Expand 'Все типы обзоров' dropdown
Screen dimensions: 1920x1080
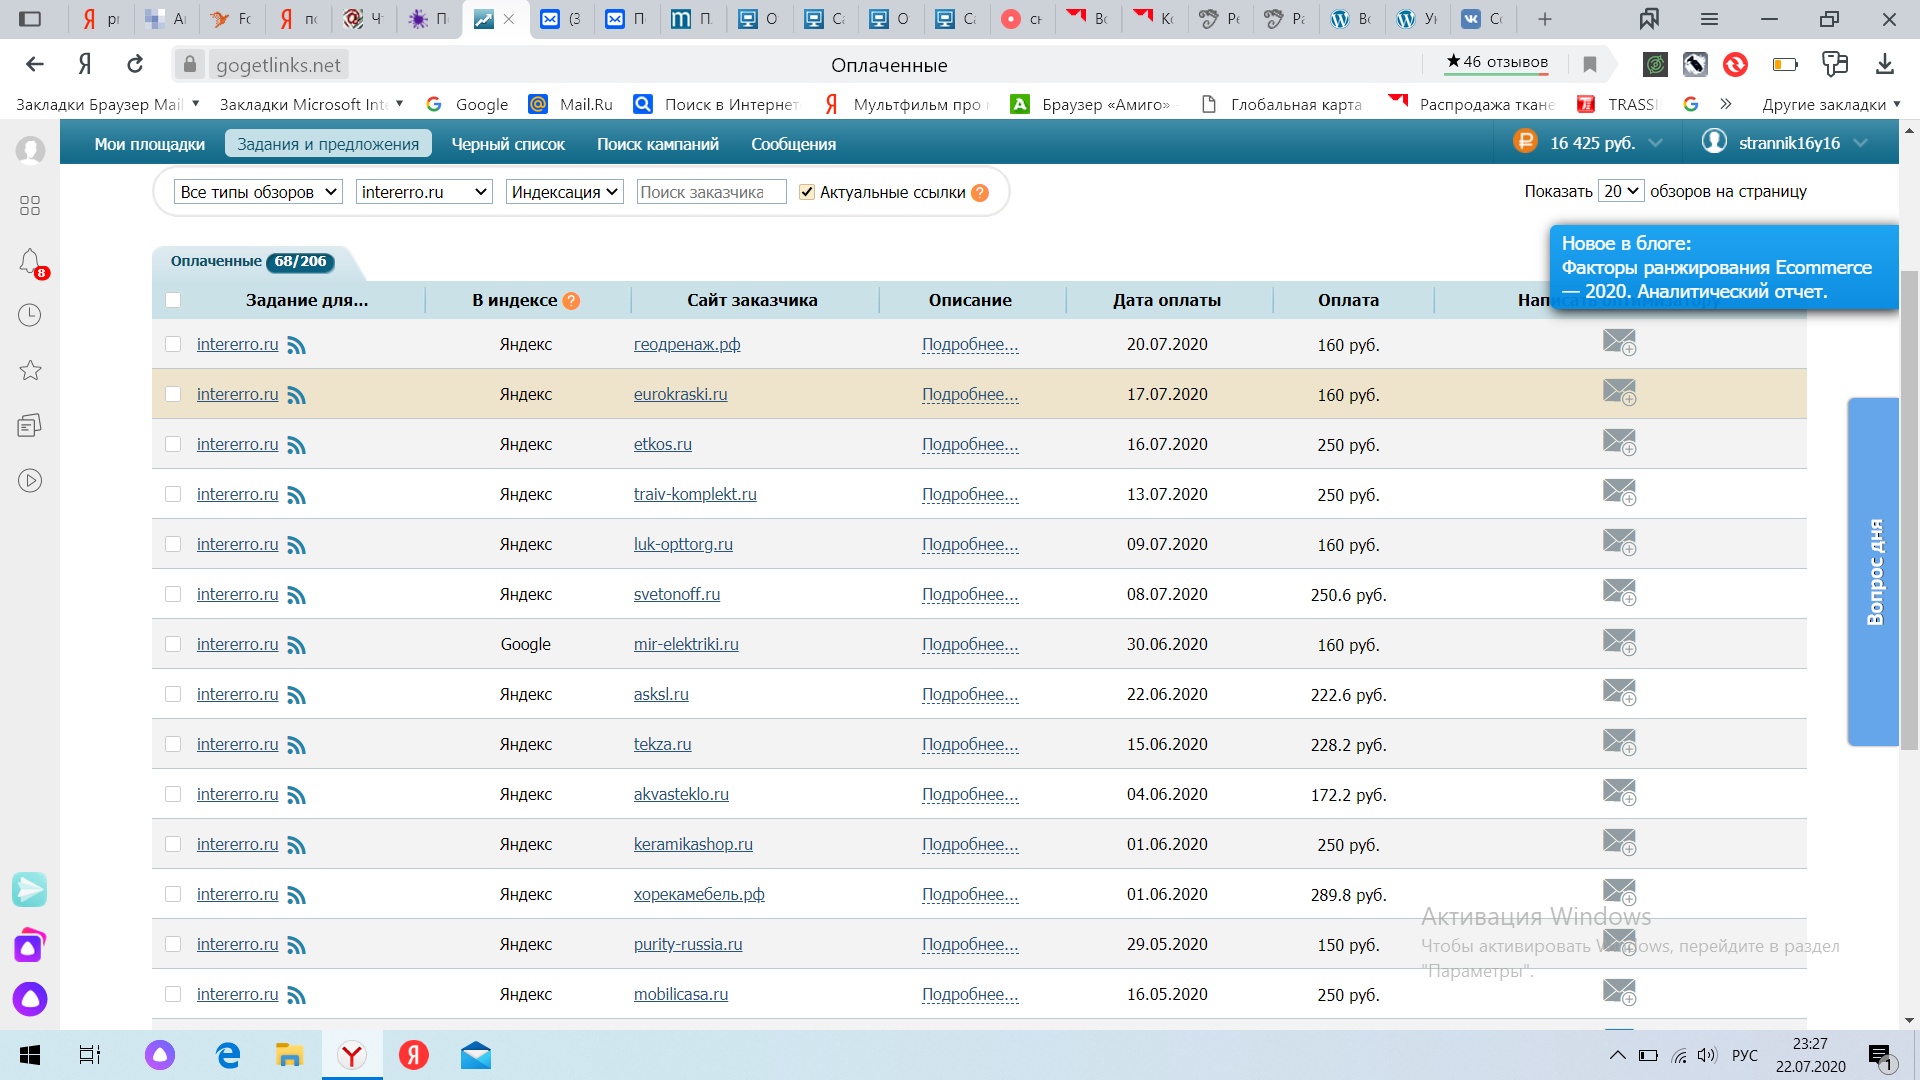pos(258,192)
